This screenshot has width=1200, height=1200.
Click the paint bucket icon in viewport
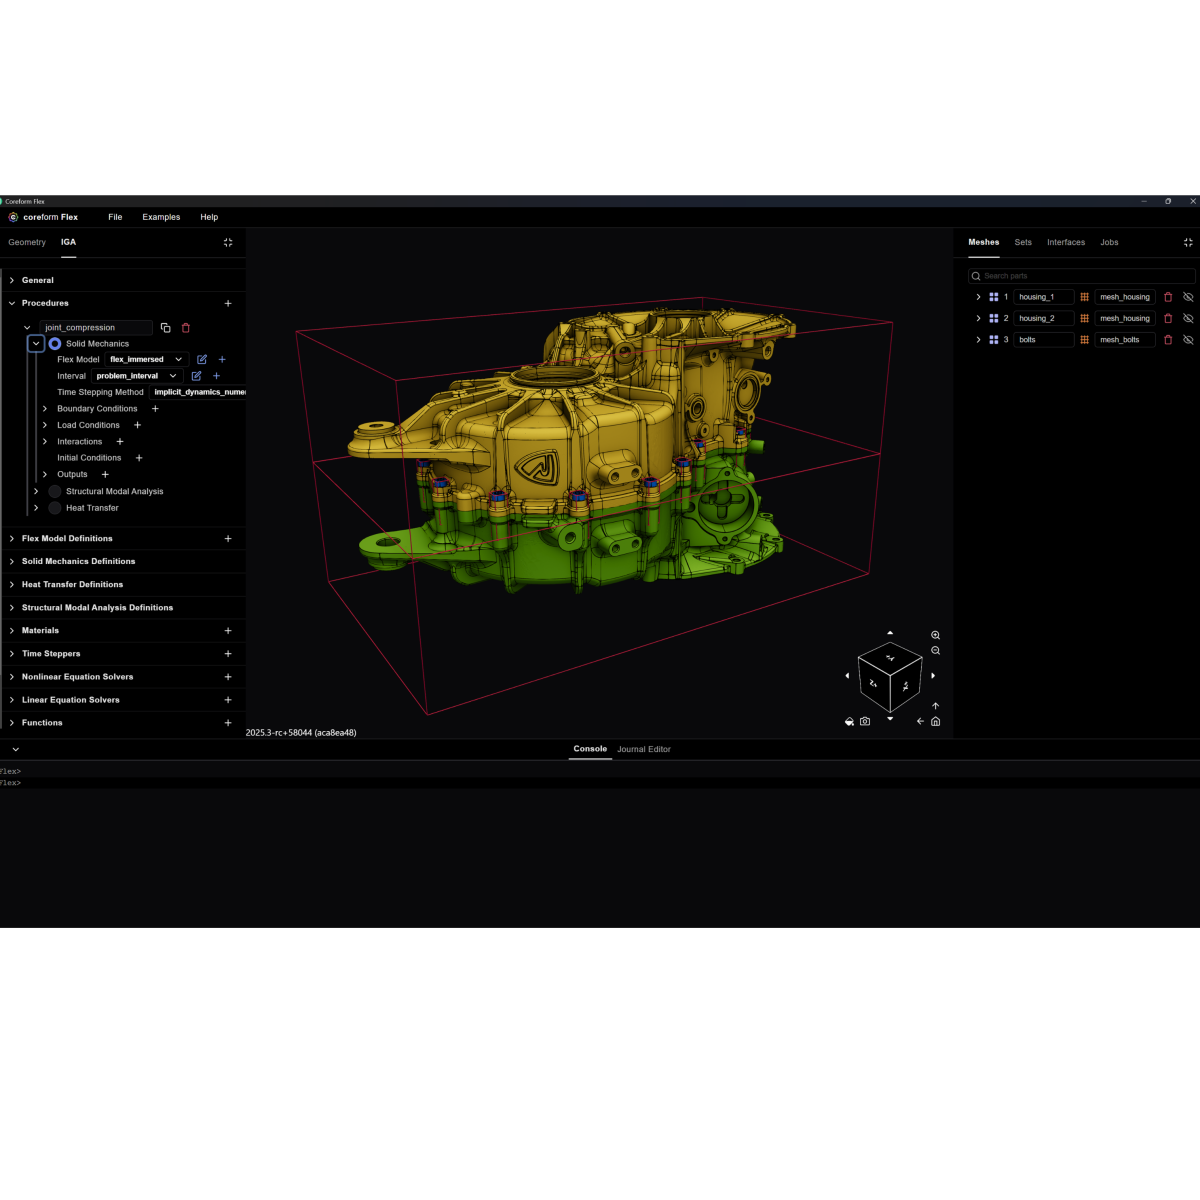849,721
